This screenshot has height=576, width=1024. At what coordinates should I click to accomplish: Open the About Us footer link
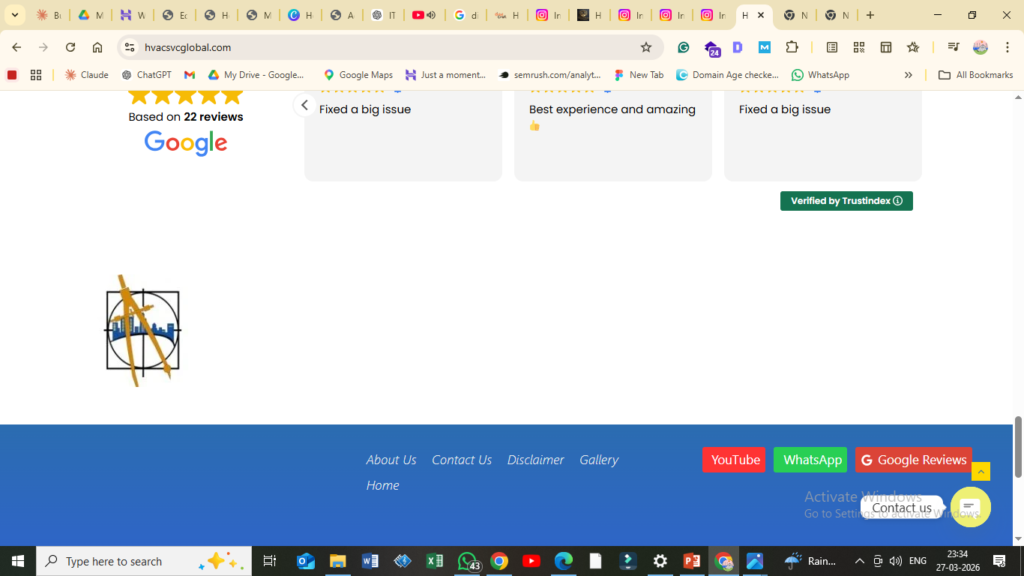pyautogui.click(x=391, y=460)
